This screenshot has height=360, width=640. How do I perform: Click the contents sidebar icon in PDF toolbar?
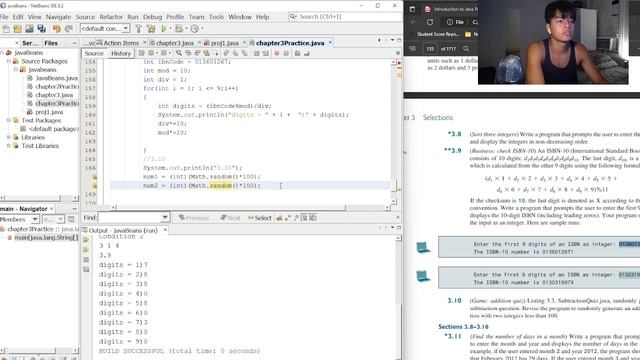pos(412,49)
